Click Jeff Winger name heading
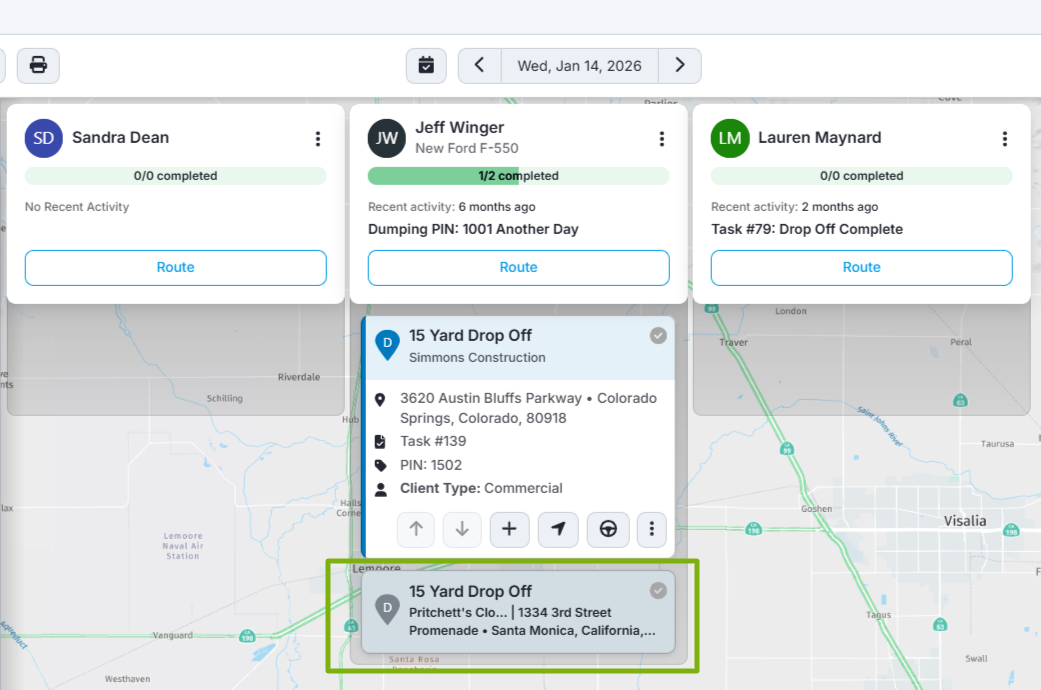1041x690 pixels. pos(459,128)
